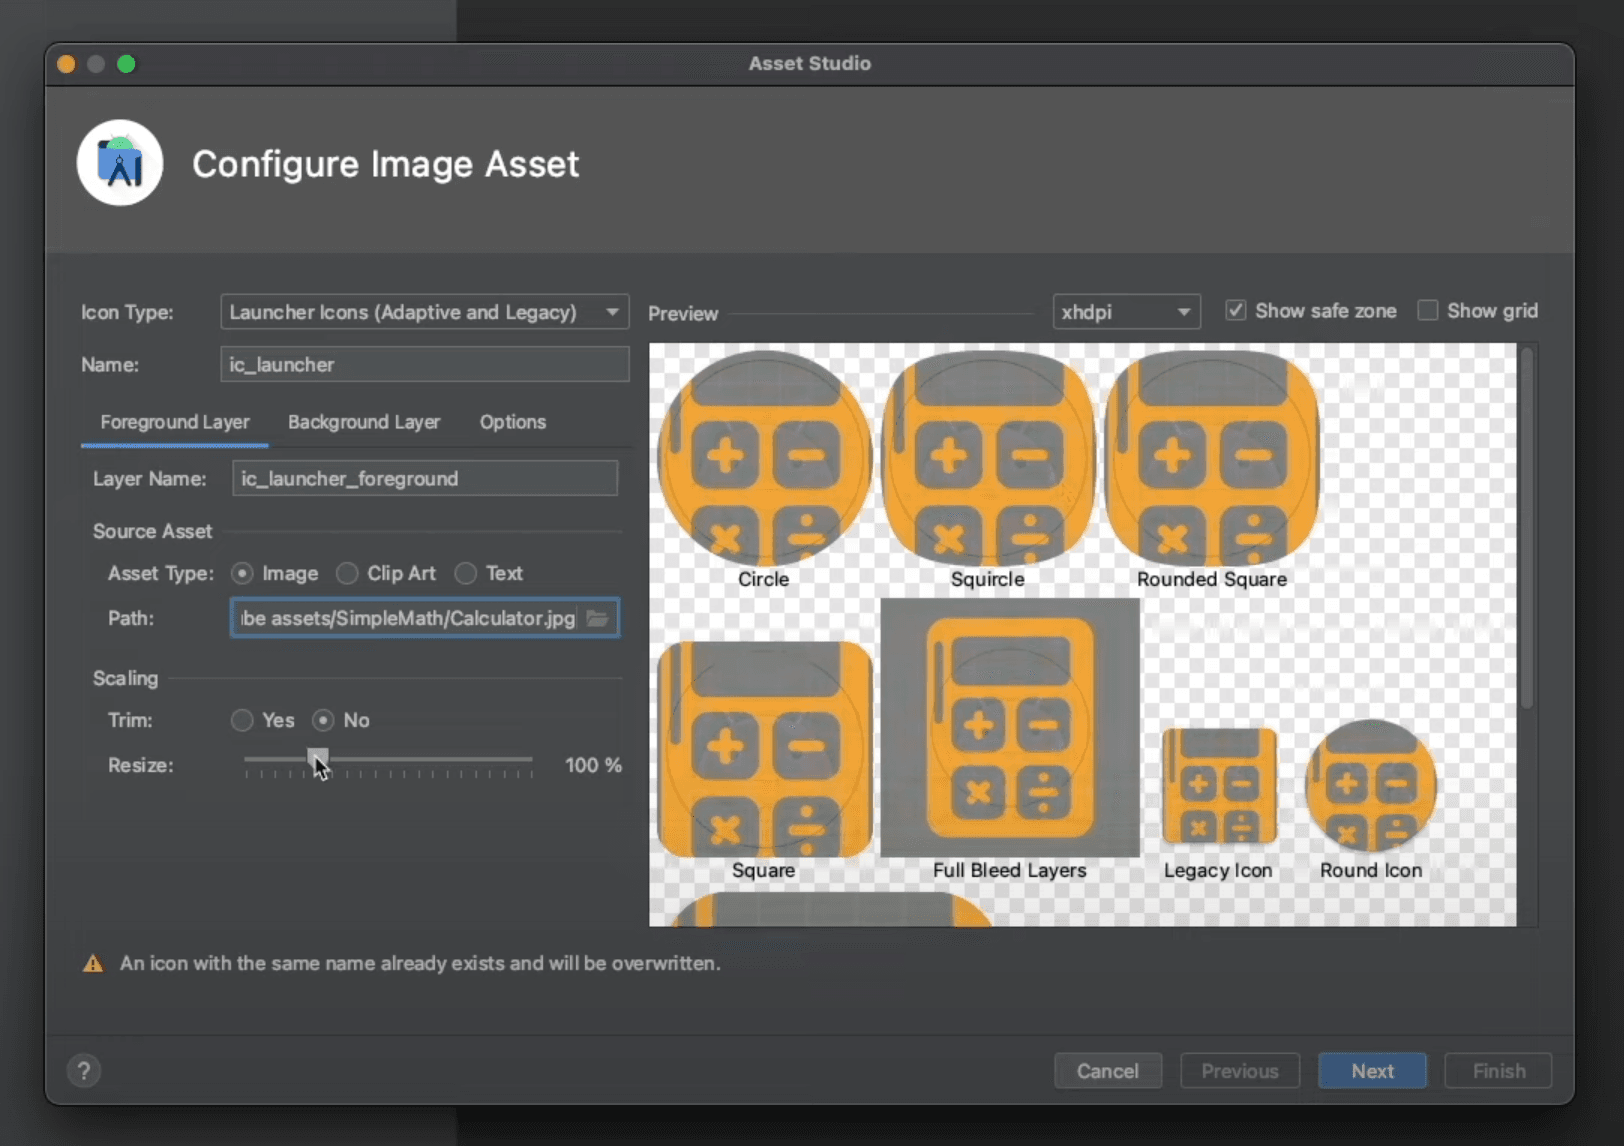This screenshot has width=1624, height=1146.
Task: Click inside the ic_launcher Name field
Action: [x=424, y=364]
